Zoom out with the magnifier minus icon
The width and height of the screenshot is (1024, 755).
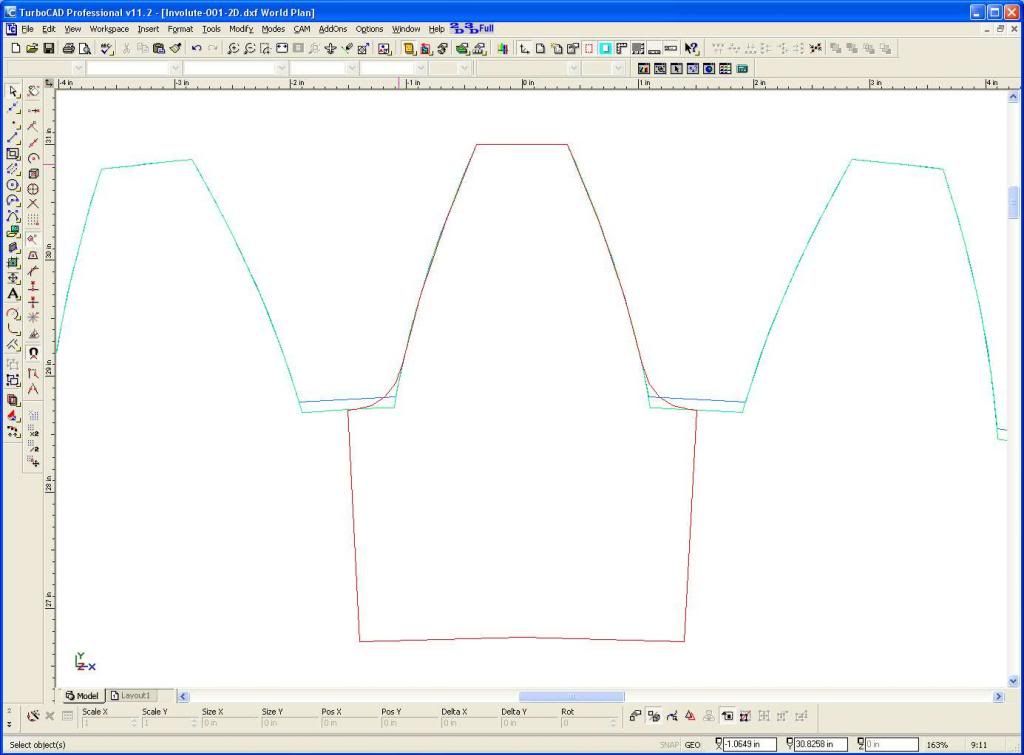coord(249,48)
